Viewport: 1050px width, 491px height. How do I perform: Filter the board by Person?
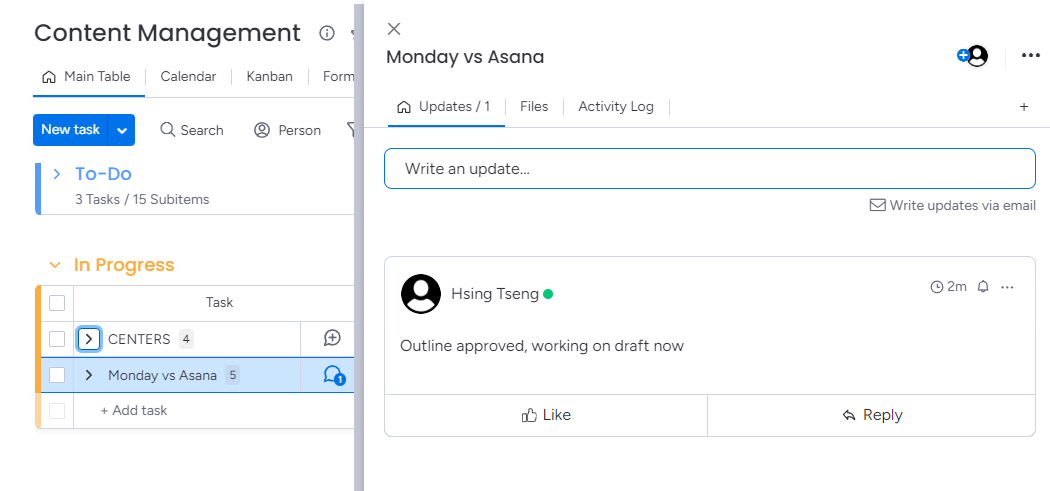click(x=287, y=130)
